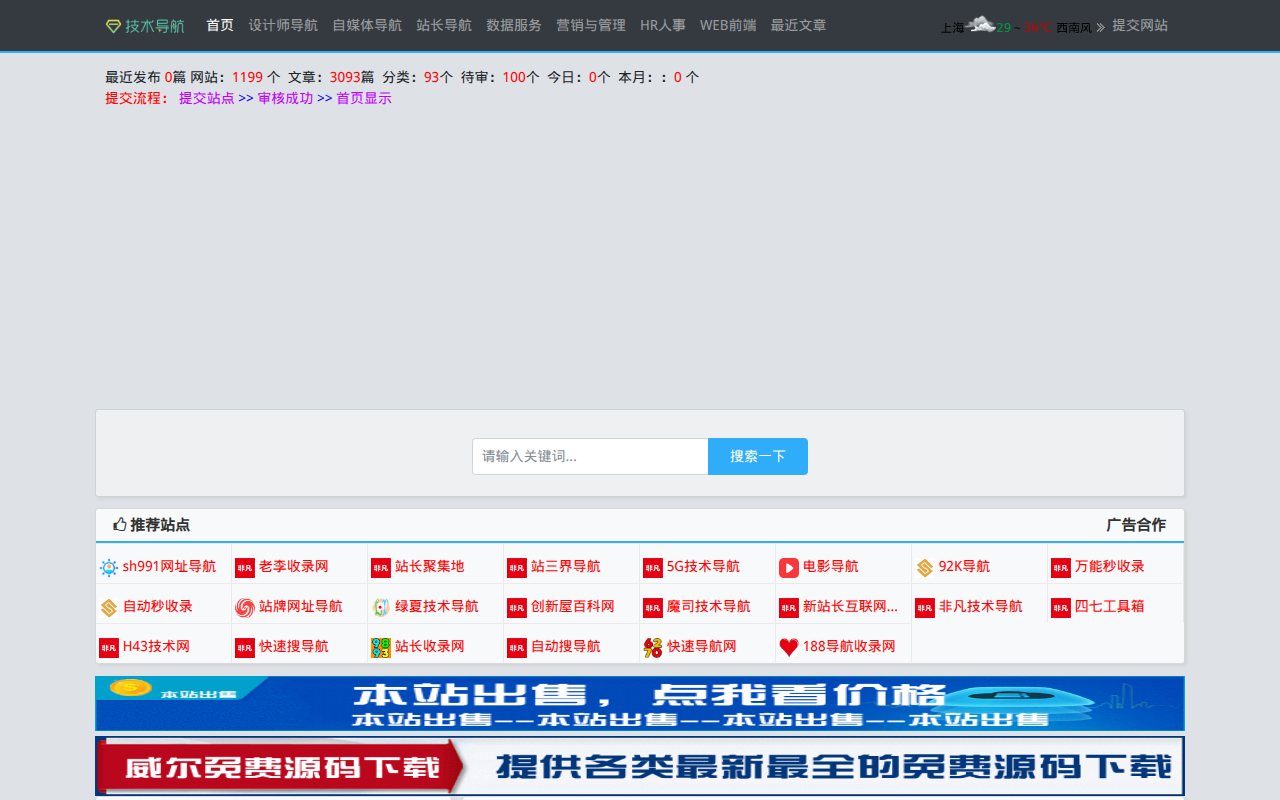Click the 站牌网址导航 swirl icon
This screenshot has width=1280, height=800.
tap(245, 608)
